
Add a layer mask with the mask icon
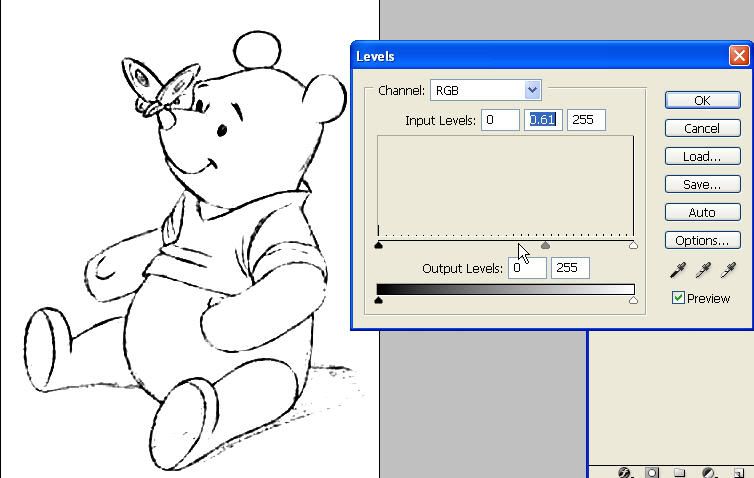652,473
